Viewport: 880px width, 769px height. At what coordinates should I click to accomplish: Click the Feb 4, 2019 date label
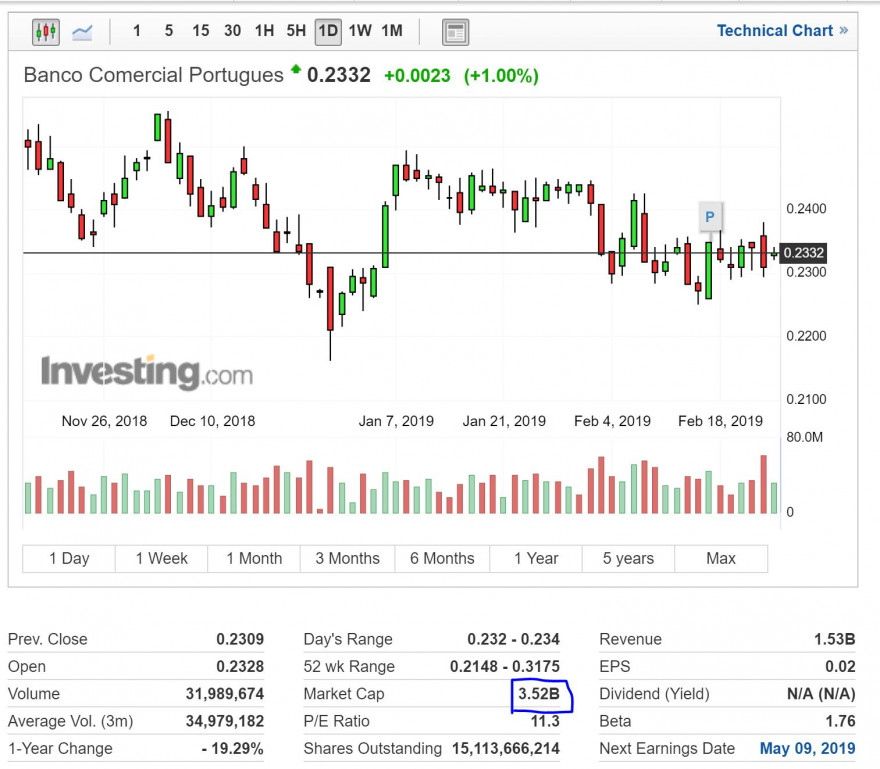click(x=612, y=422)
